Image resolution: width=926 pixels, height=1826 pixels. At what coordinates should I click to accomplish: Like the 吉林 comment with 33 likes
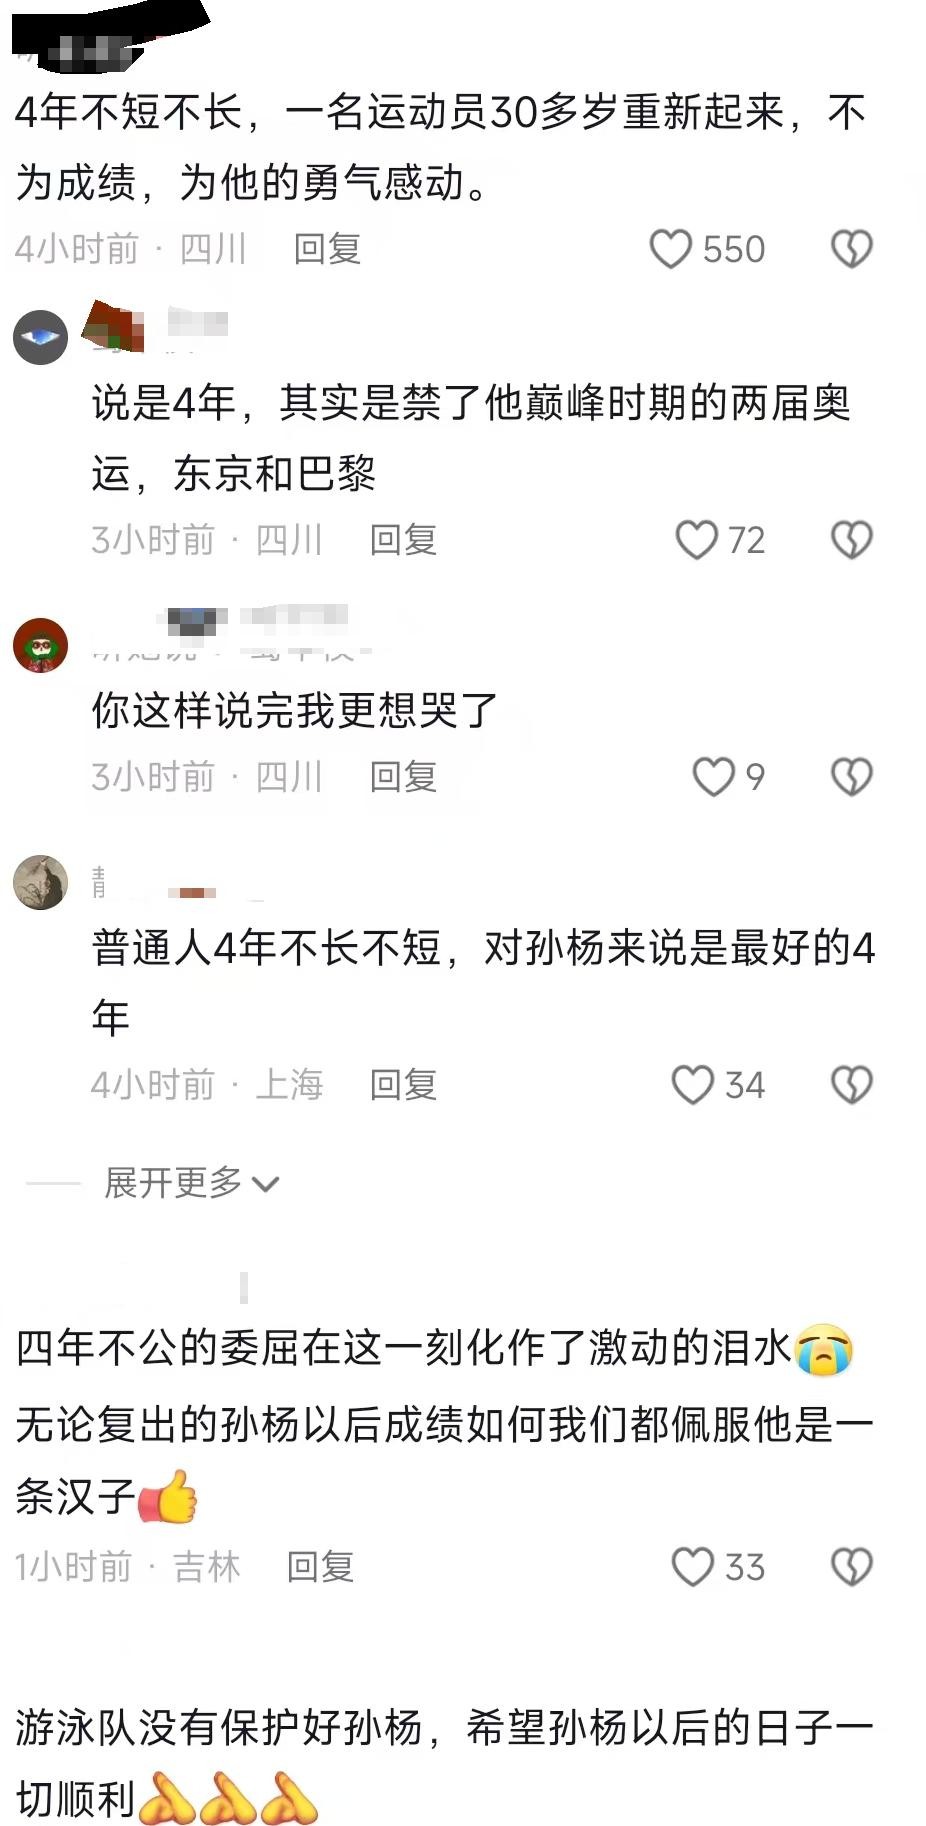pos(692,1567)
